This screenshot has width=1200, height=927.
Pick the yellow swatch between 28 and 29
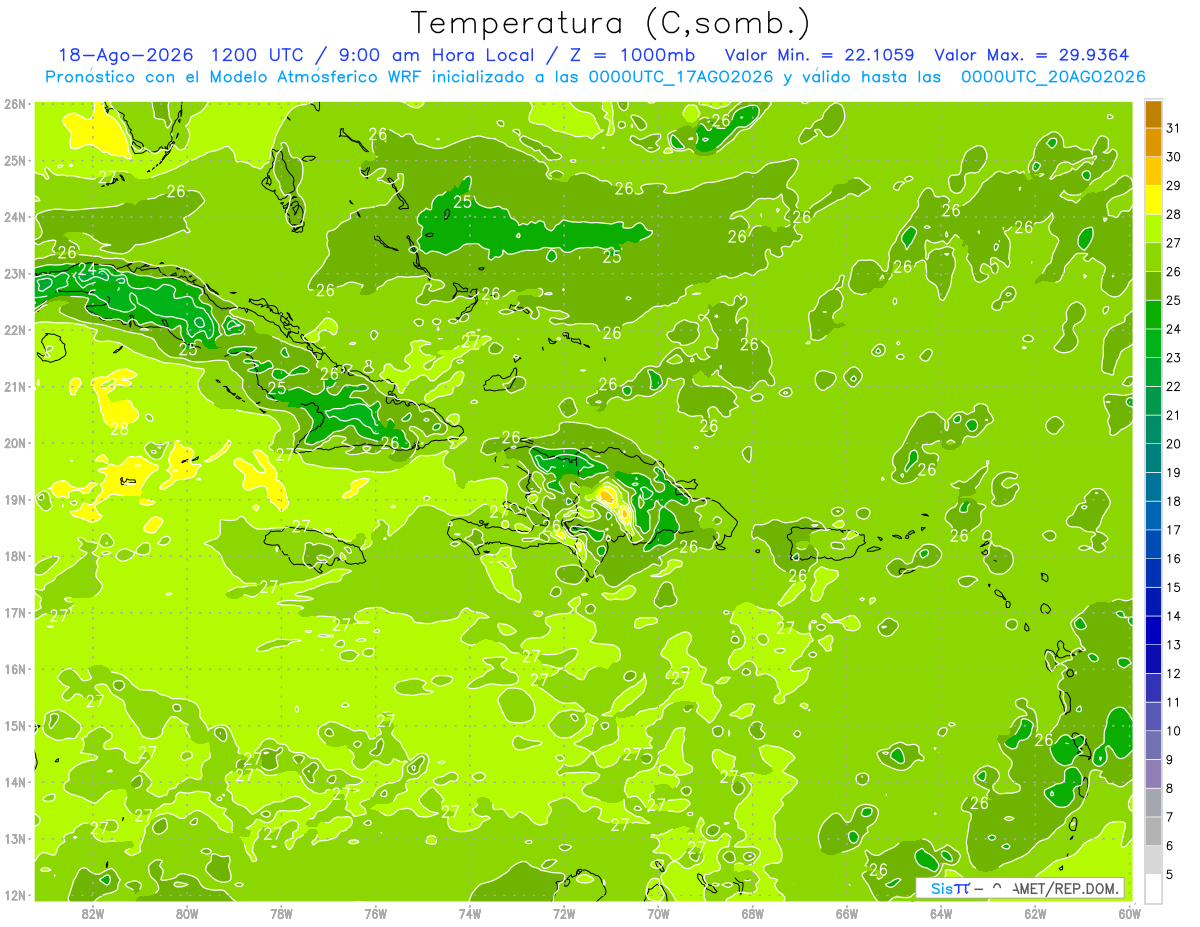(1153, 200)
